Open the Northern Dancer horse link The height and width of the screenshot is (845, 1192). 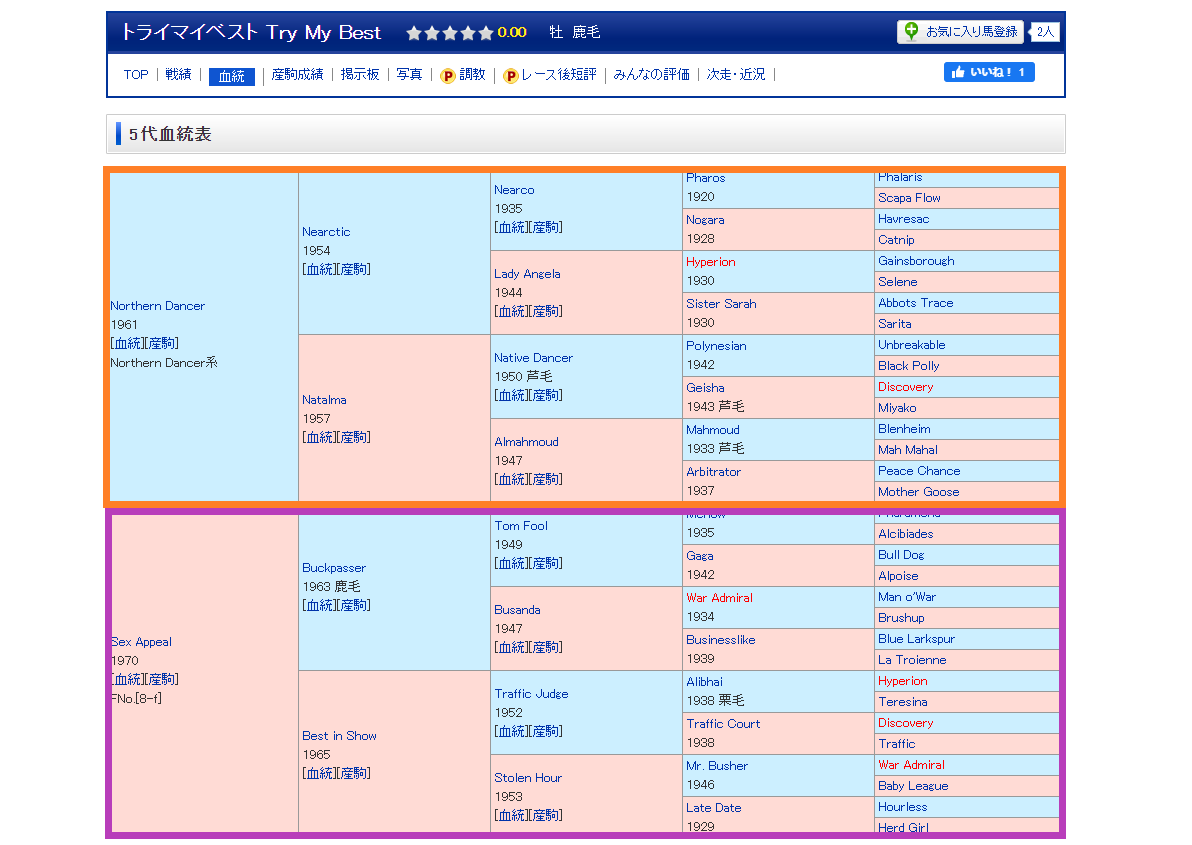pyautogui.click(x=157, y=305)
